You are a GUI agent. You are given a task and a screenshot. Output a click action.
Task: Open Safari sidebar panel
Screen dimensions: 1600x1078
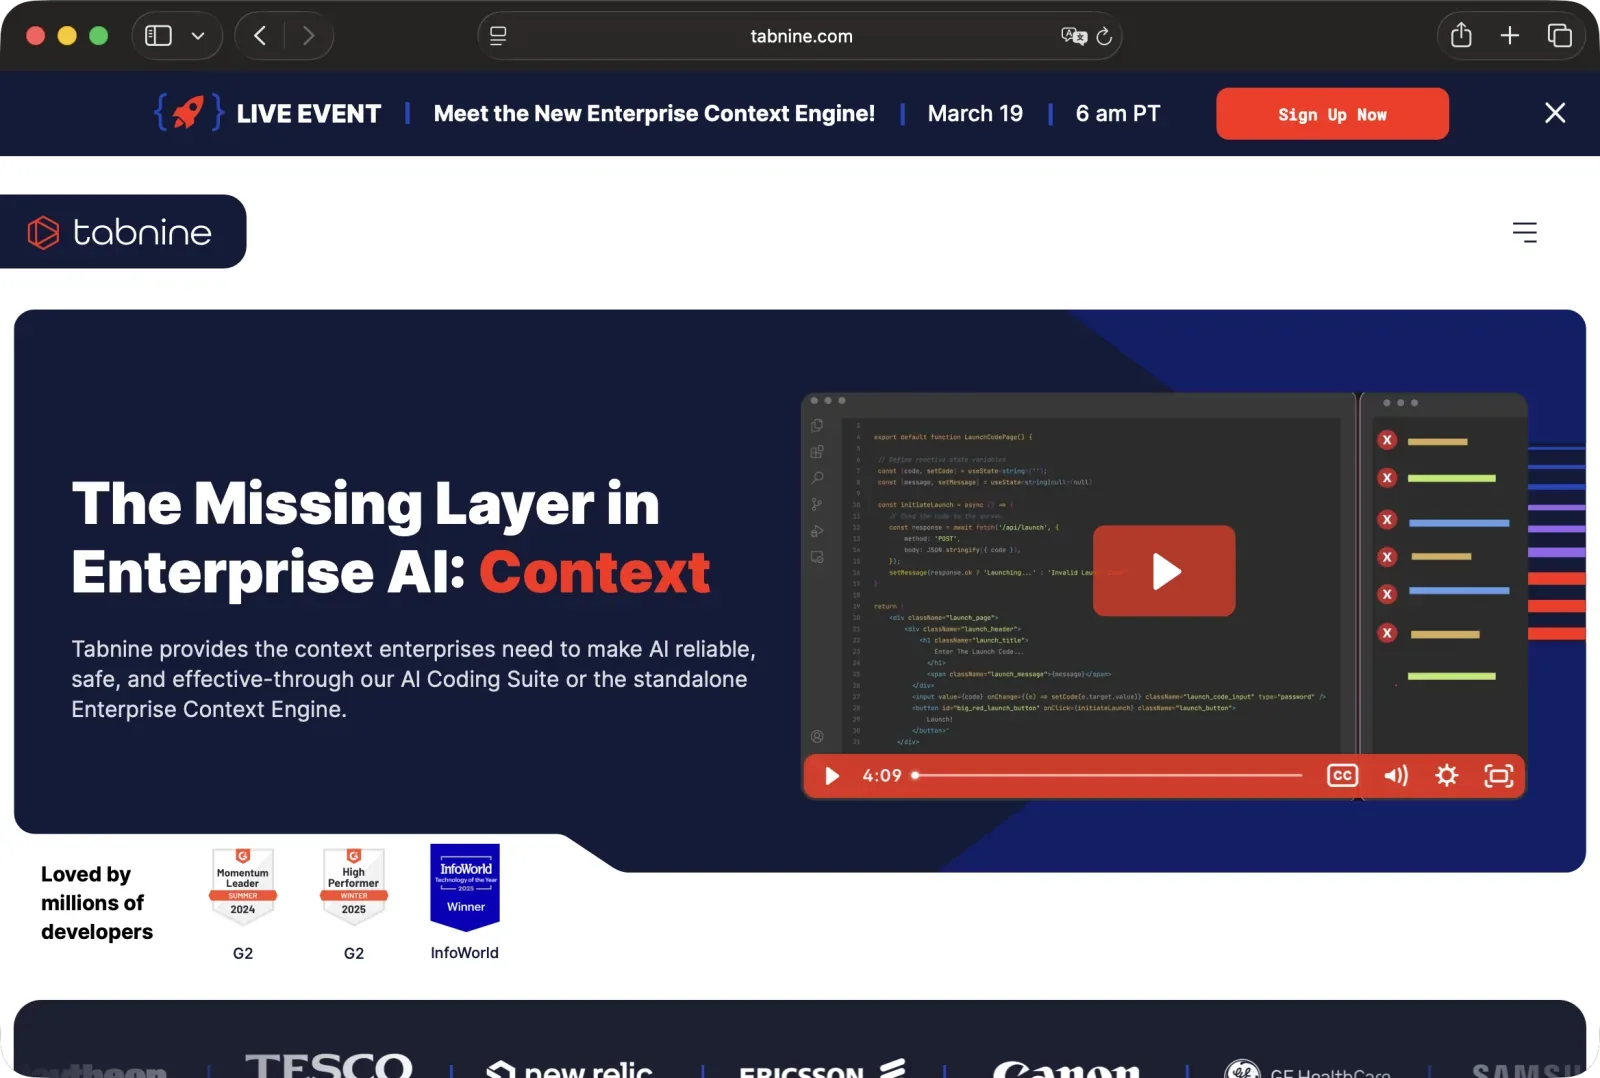click(159, 36)
